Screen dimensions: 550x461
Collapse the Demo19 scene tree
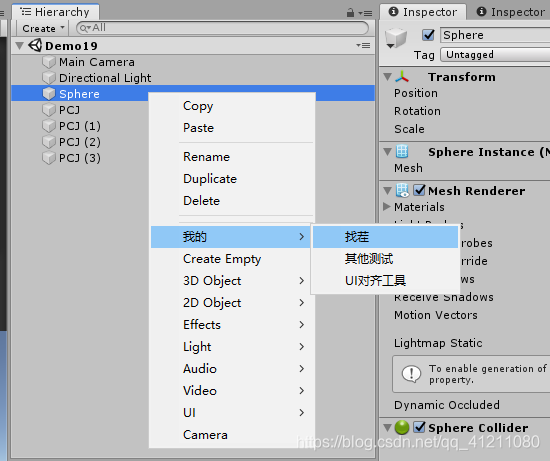pyautogui.click(x=20, y=46)
